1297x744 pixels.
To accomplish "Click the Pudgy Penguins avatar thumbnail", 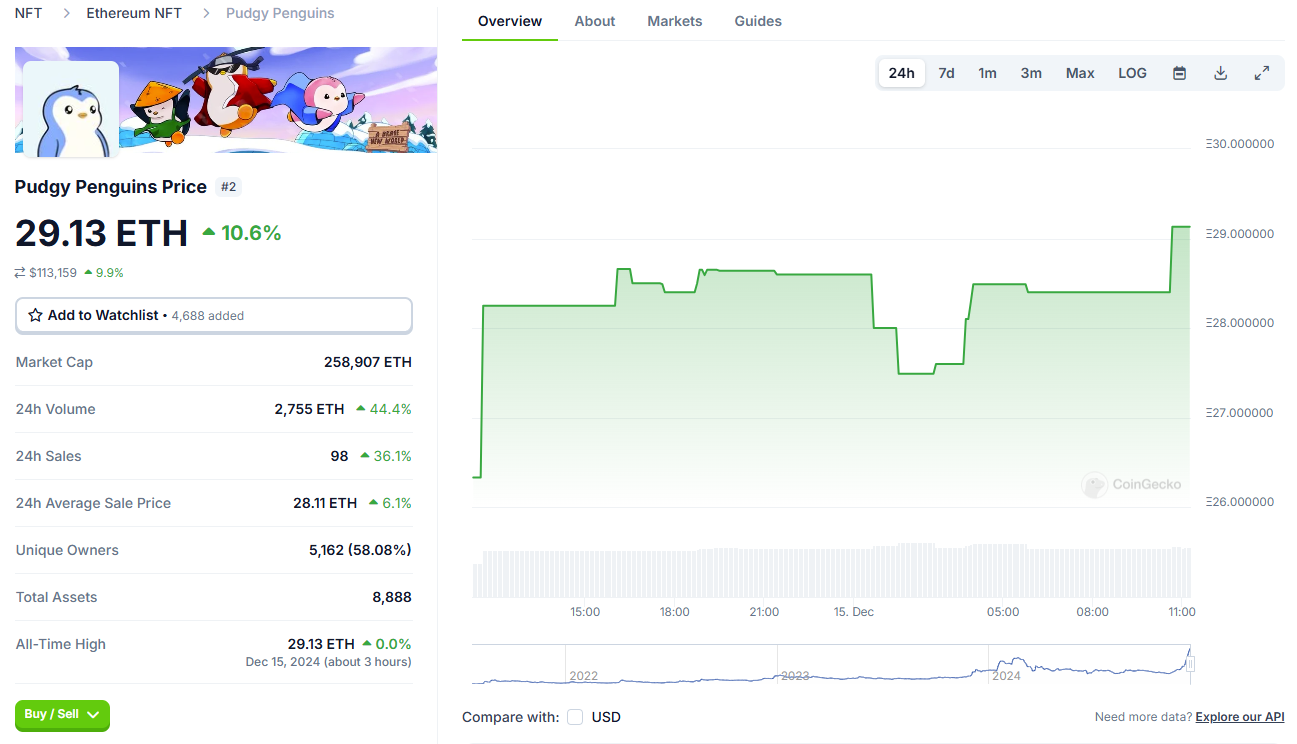I will pos(70,109).
